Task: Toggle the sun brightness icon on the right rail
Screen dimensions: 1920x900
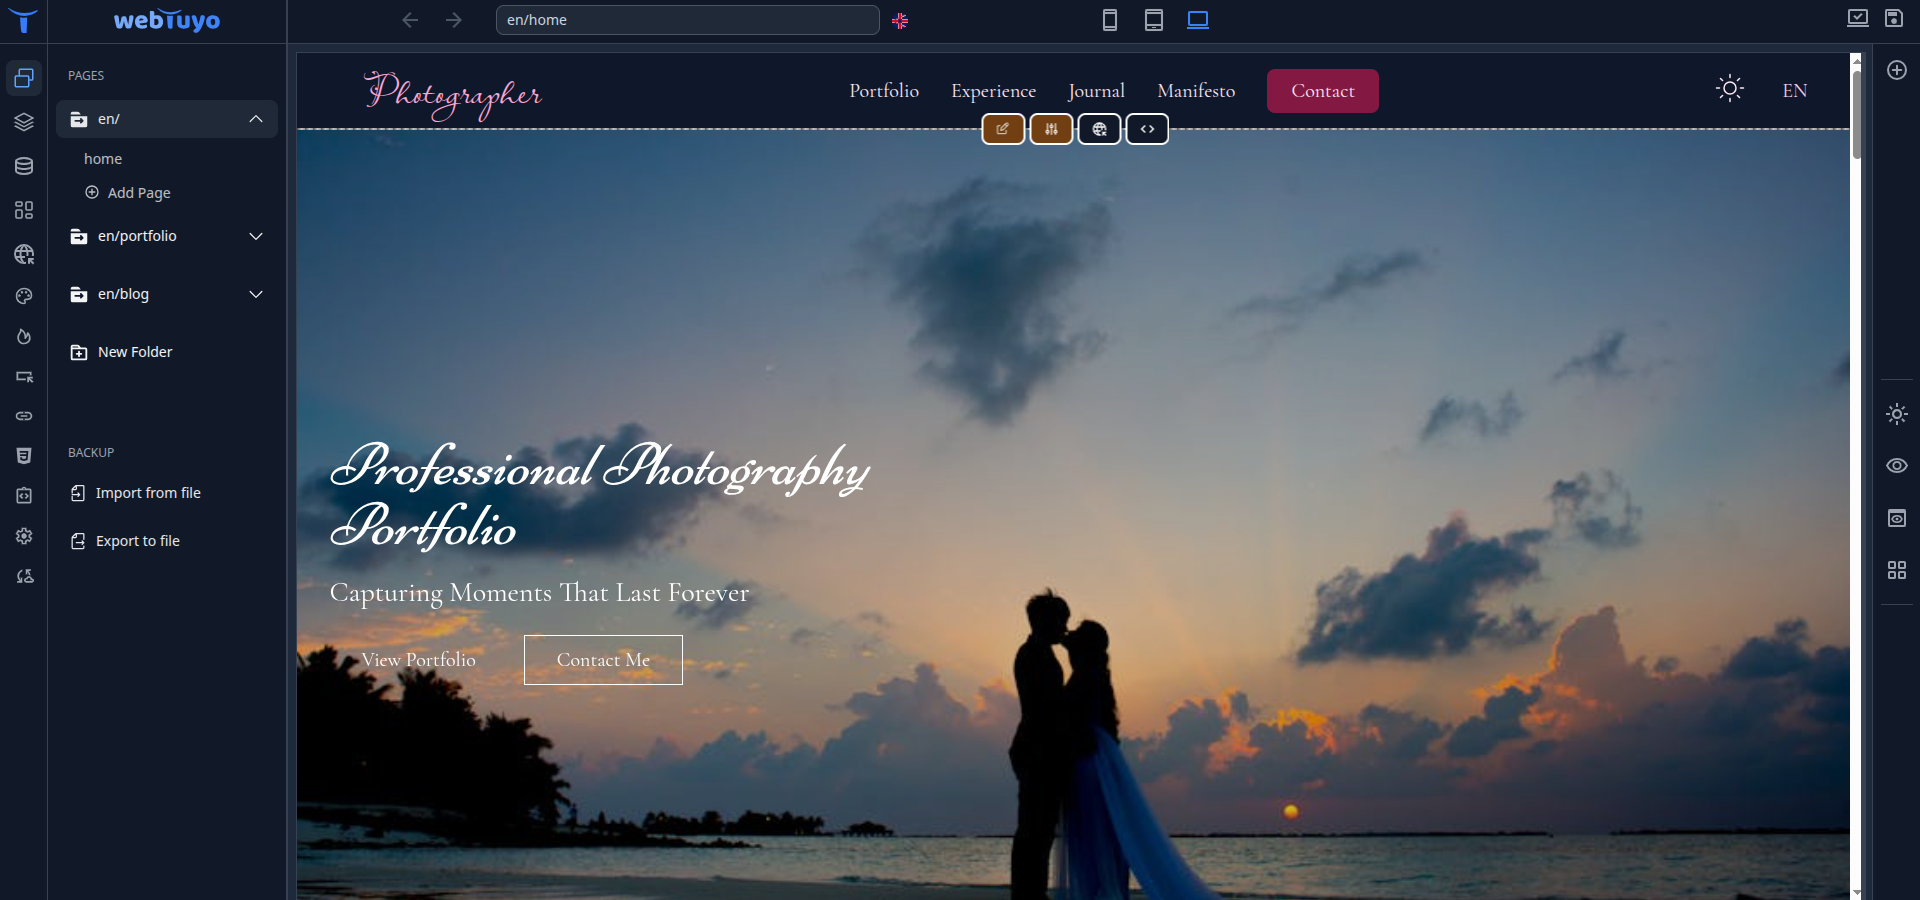Action: coord(1897,414)
